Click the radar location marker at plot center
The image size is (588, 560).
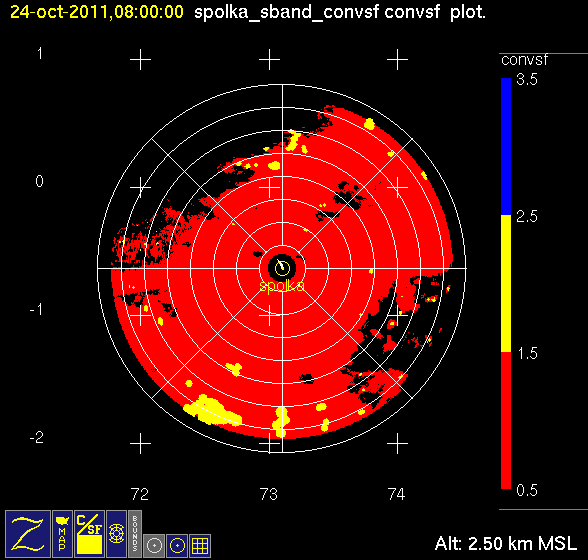click(282, 268)
